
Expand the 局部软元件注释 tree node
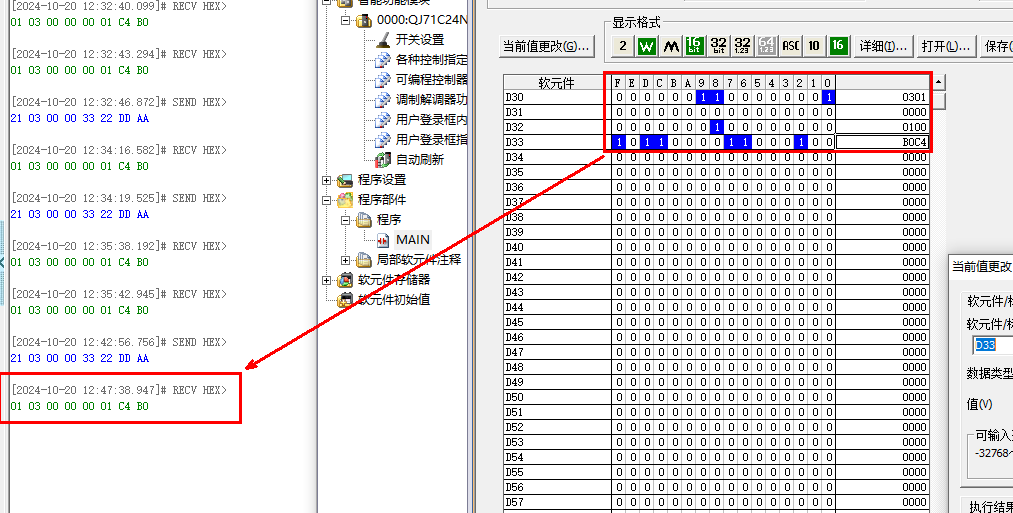tap(346, 260)
